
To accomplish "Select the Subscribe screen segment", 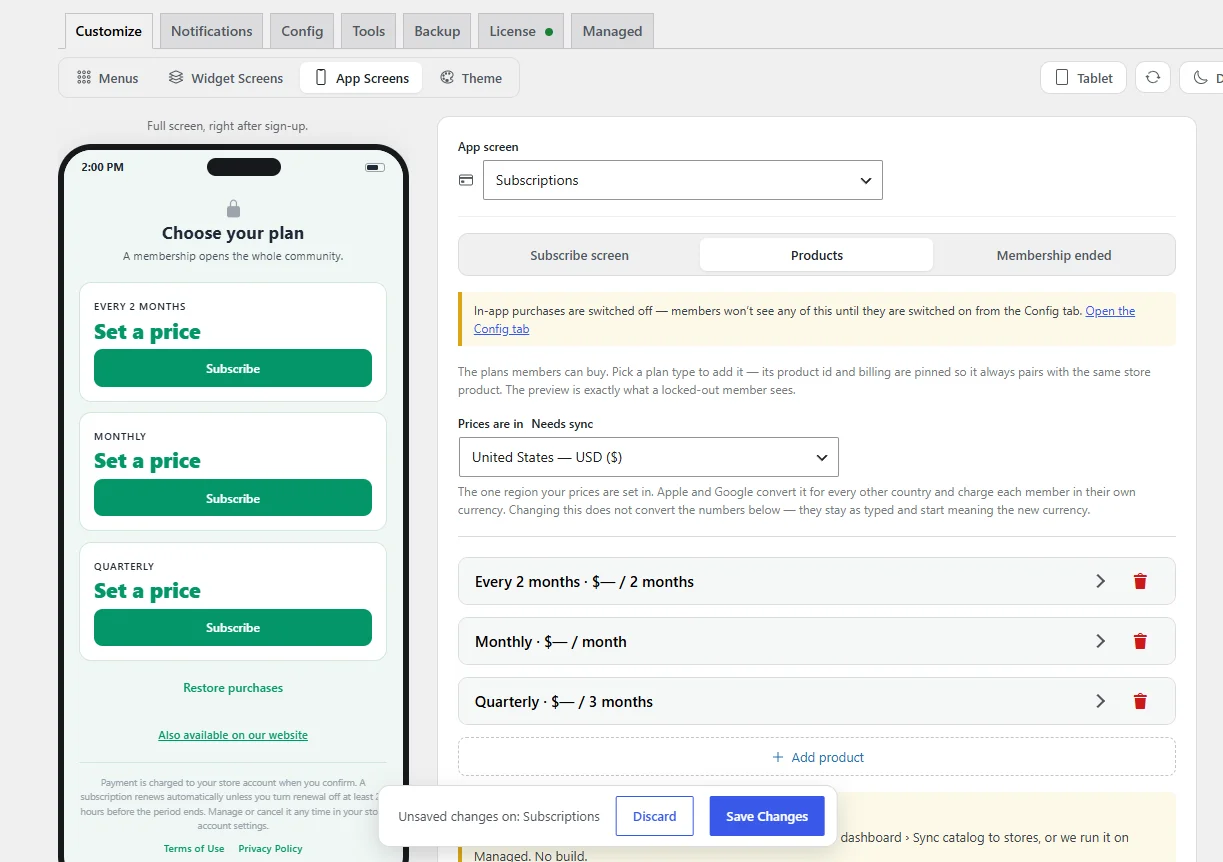I will click(580, 255).
